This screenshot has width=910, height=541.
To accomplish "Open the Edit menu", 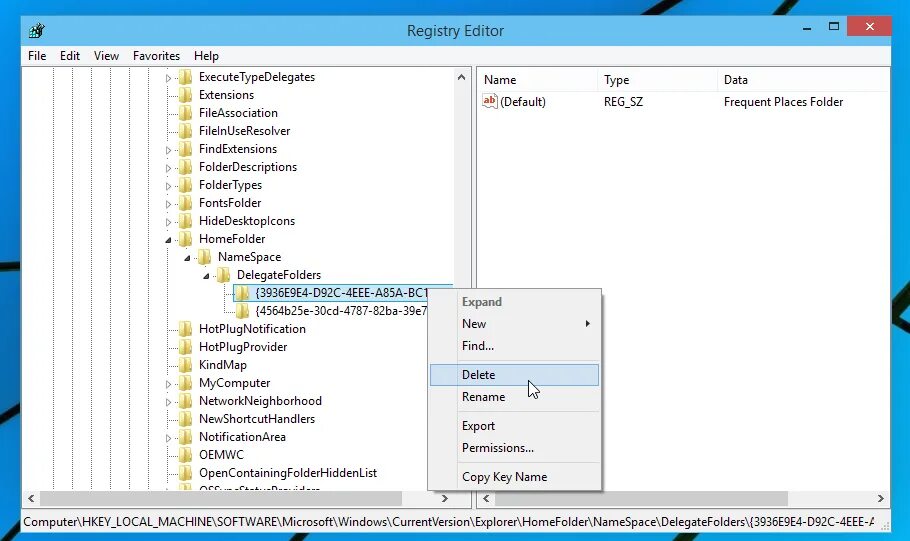I will click(x=70, y=56).
